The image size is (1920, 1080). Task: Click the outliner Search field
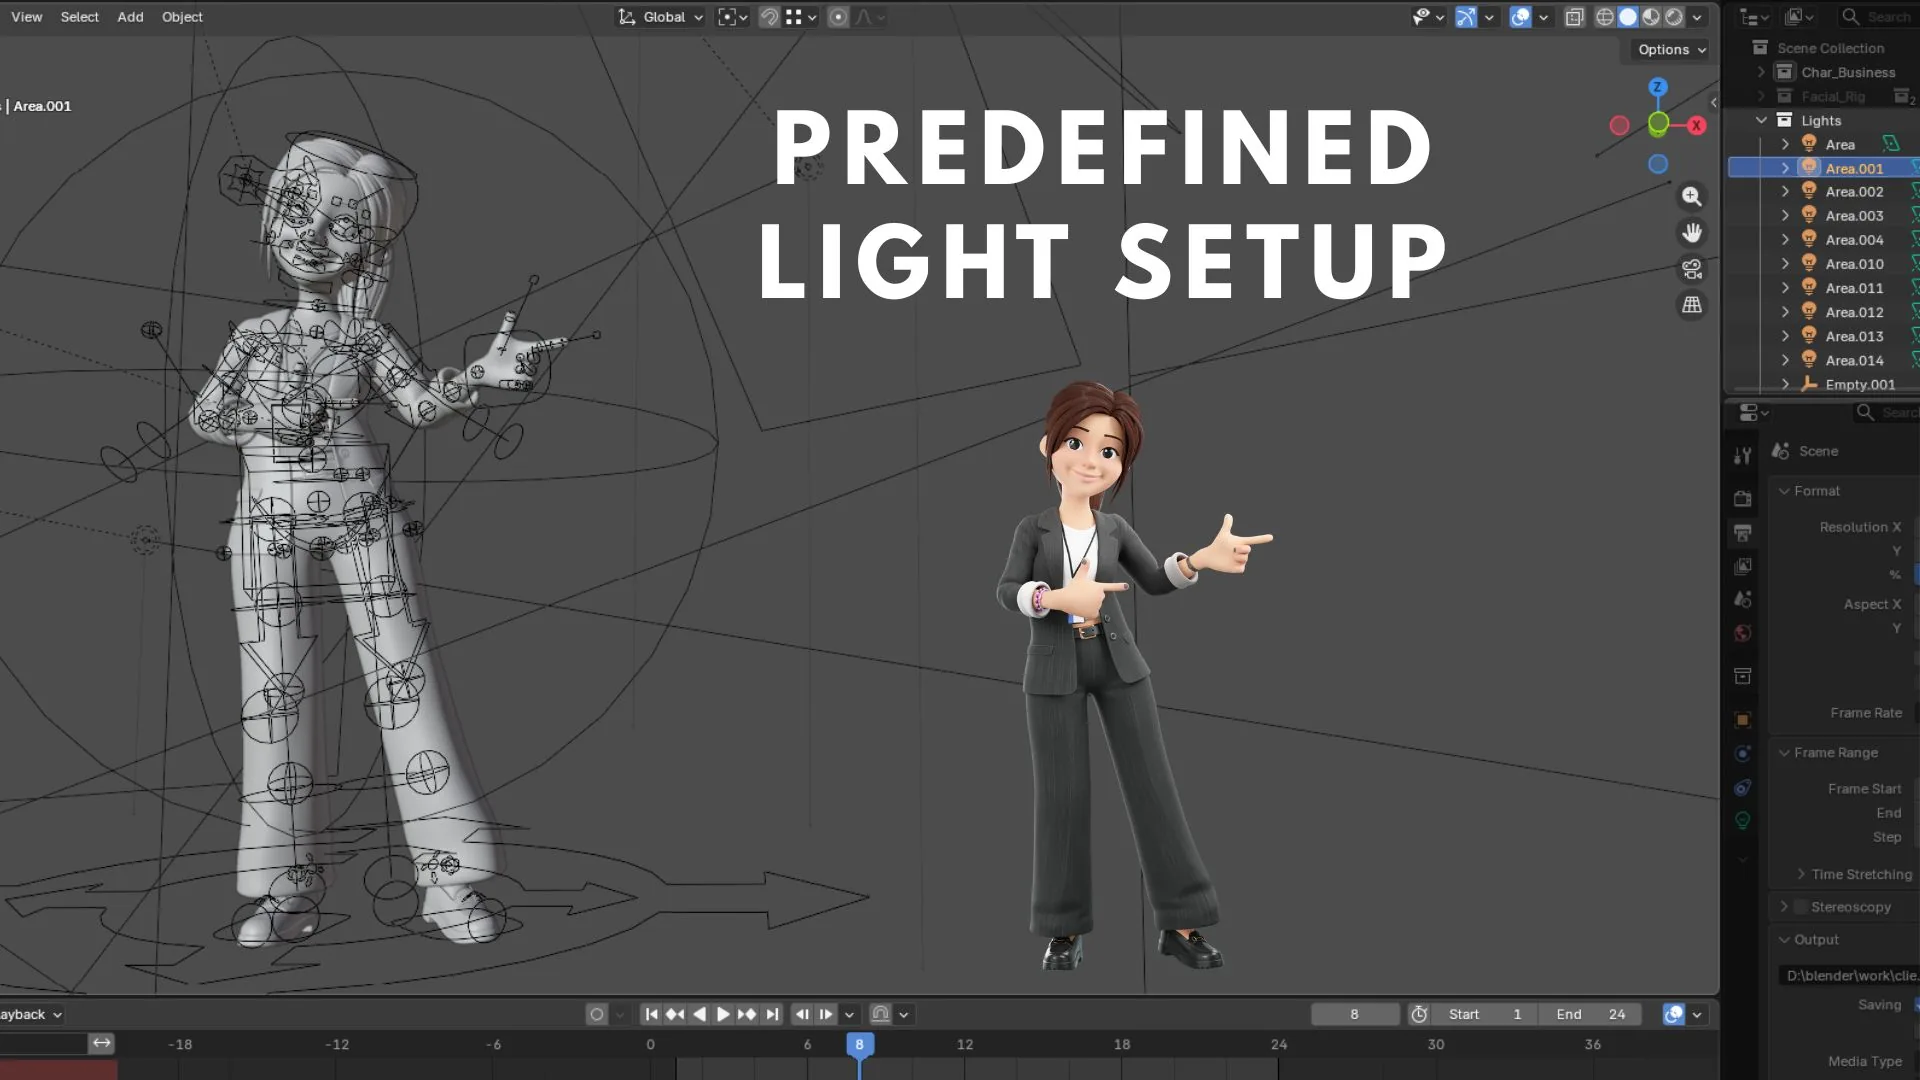pyautogui.click(x=1878, y=17)
